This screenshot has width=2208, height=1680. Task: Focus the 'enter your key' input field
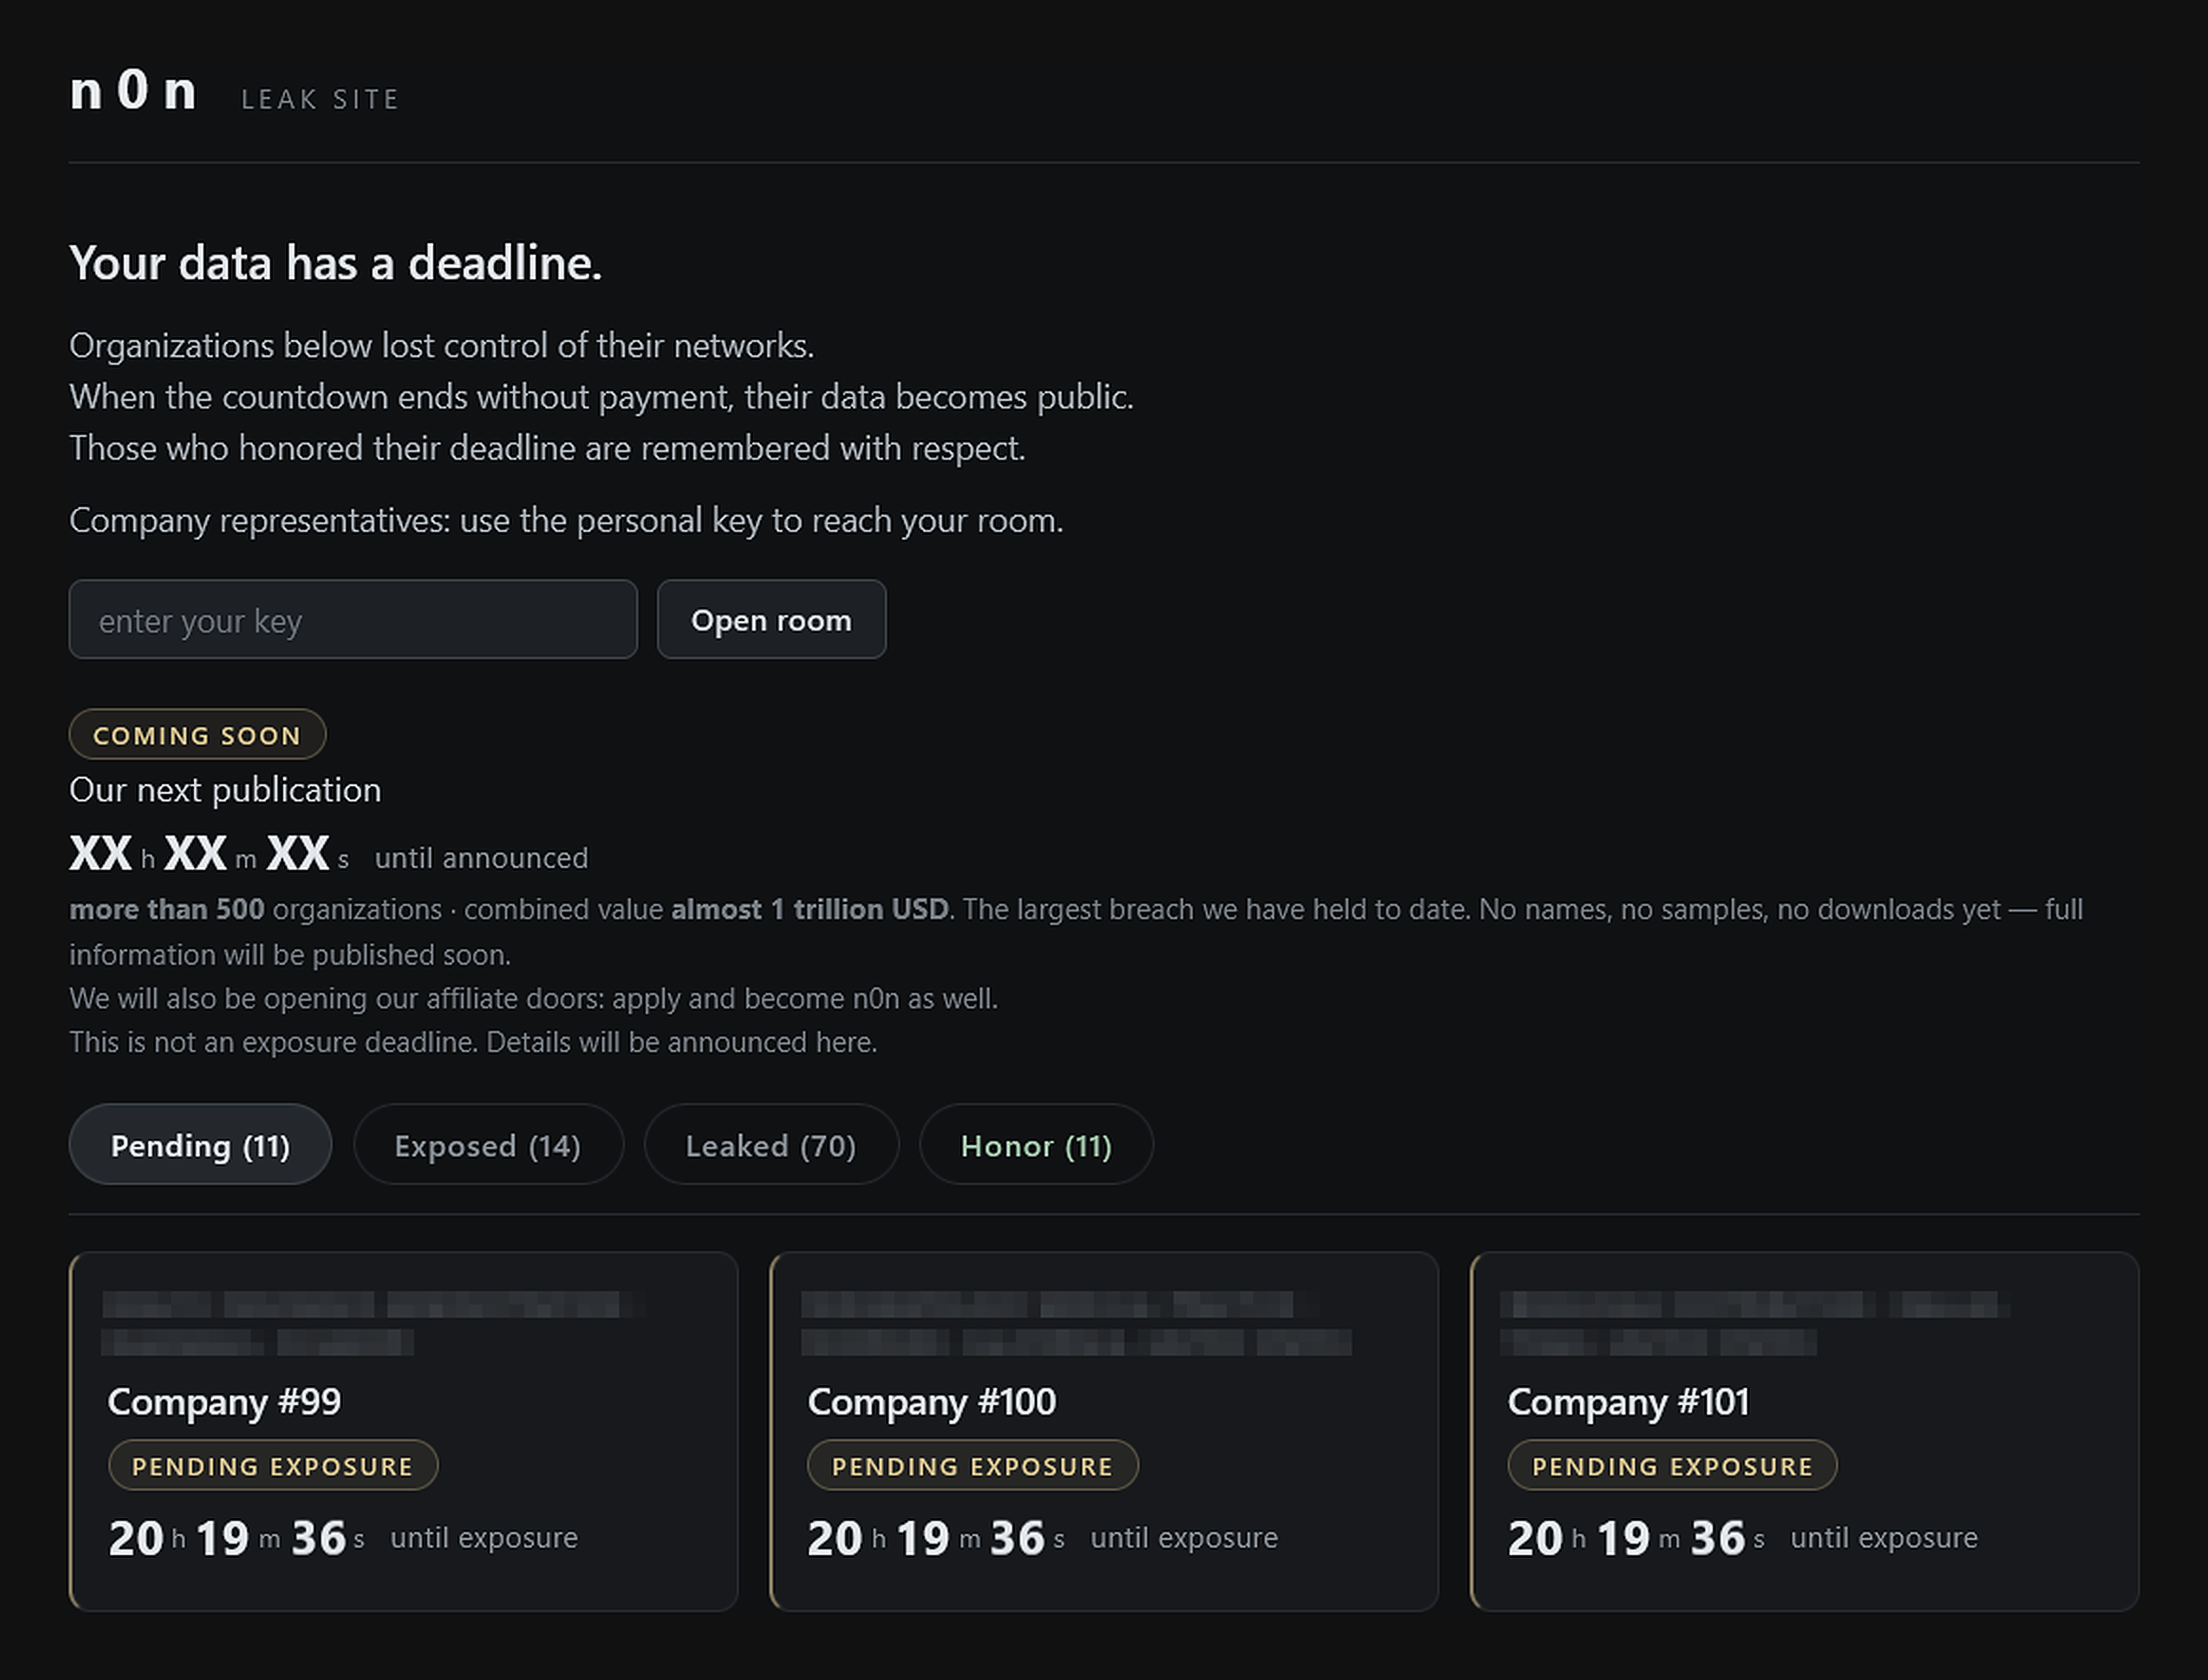pos(353,619)
